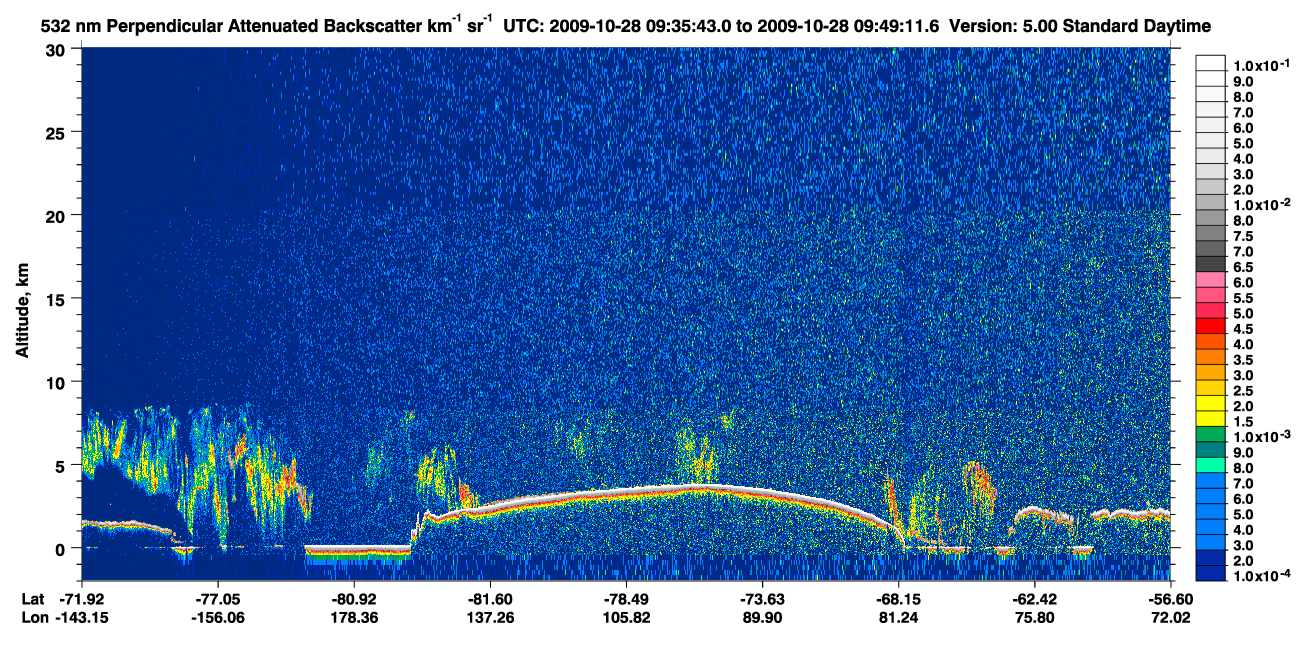
Task: Click the arched white surface return at its peak
Action: point(700,487)
